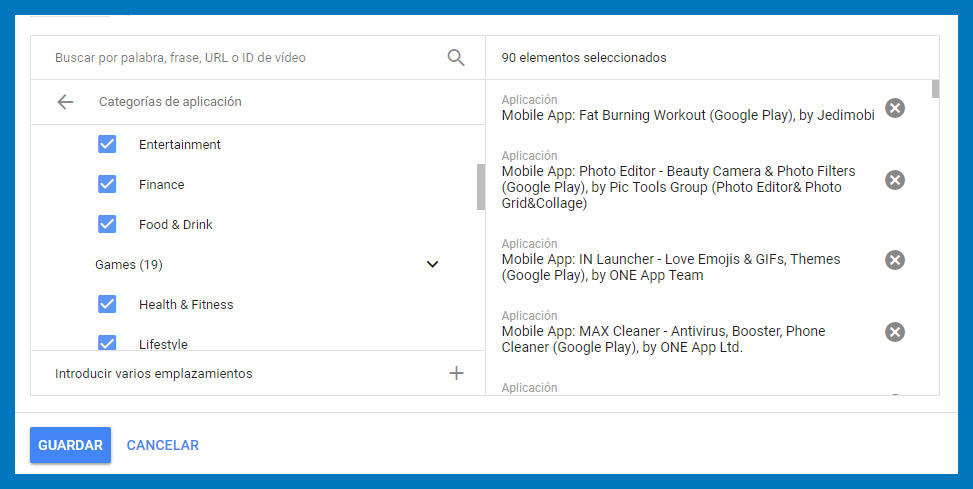
Task: Click the MAX Cleaner Antivirus entry text
Action: click(x=663, y=339)
